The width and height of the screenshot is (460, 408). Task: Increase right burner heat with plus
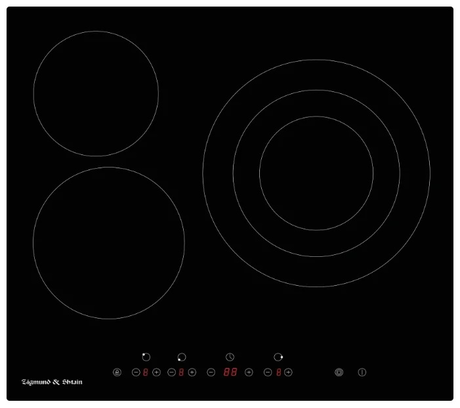point(288,372)
